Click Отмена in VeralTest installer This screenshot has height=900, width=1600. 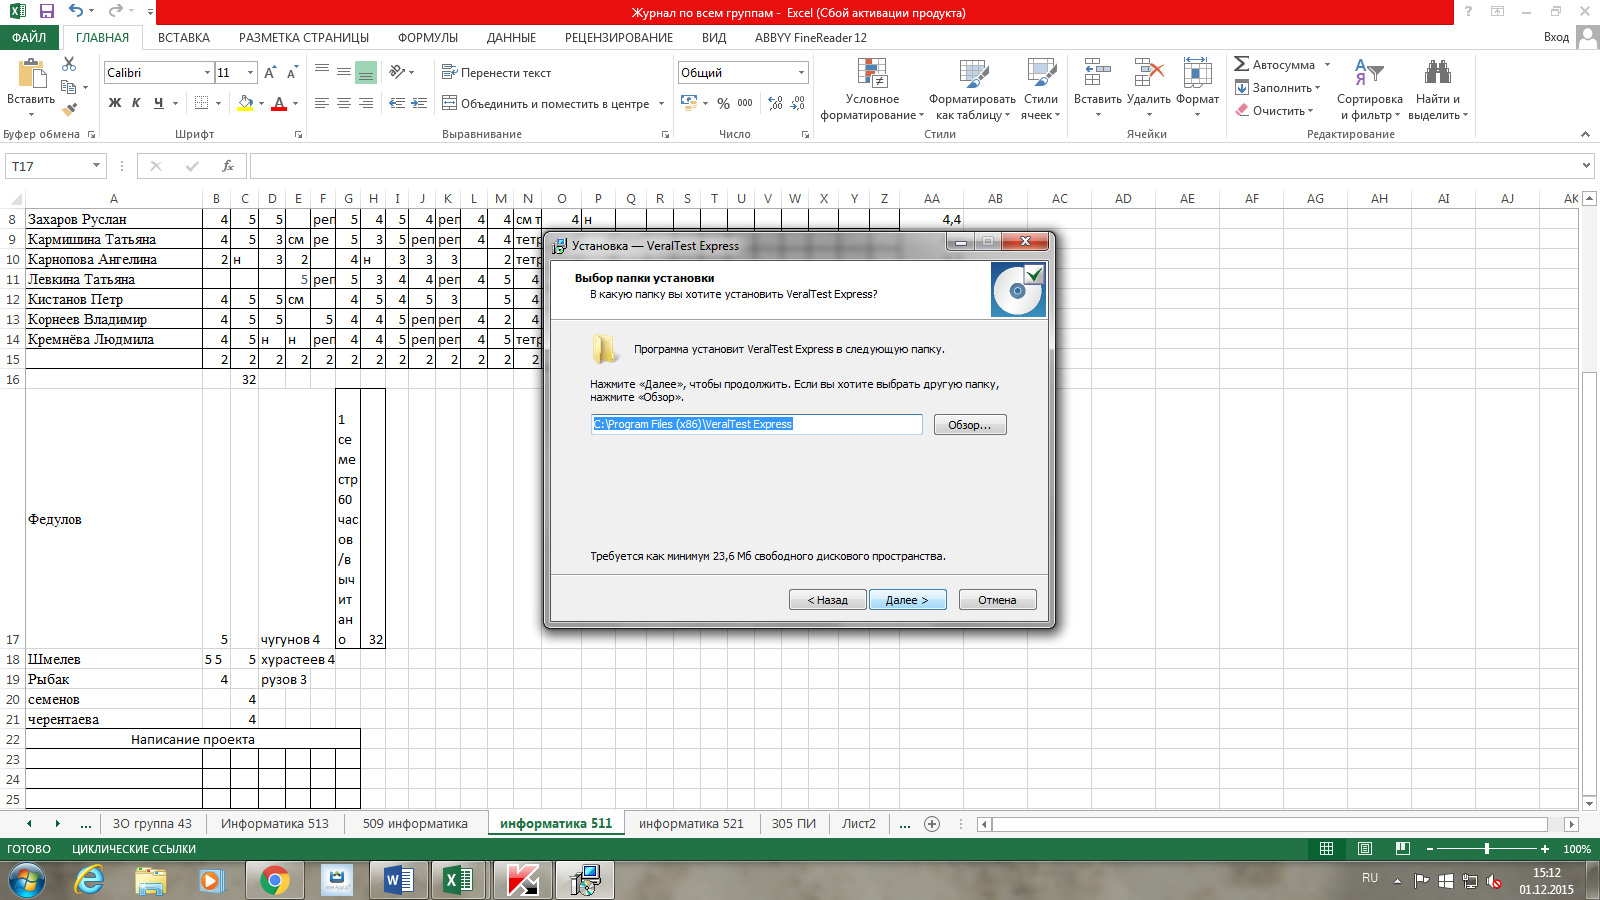point(997,600)
